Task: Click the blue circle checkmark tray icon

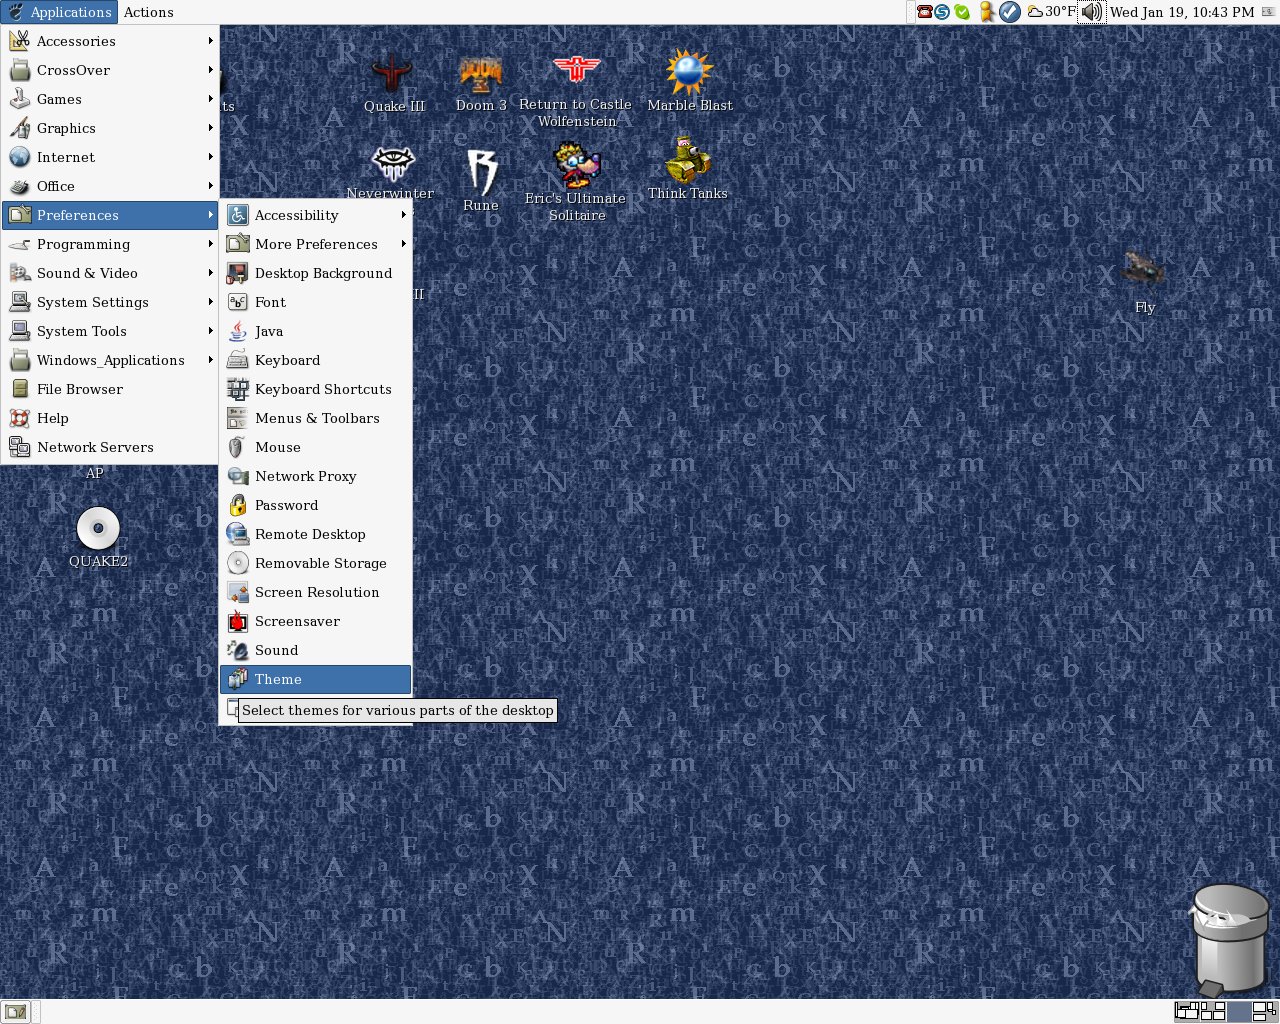Action: click(1010, 12)
